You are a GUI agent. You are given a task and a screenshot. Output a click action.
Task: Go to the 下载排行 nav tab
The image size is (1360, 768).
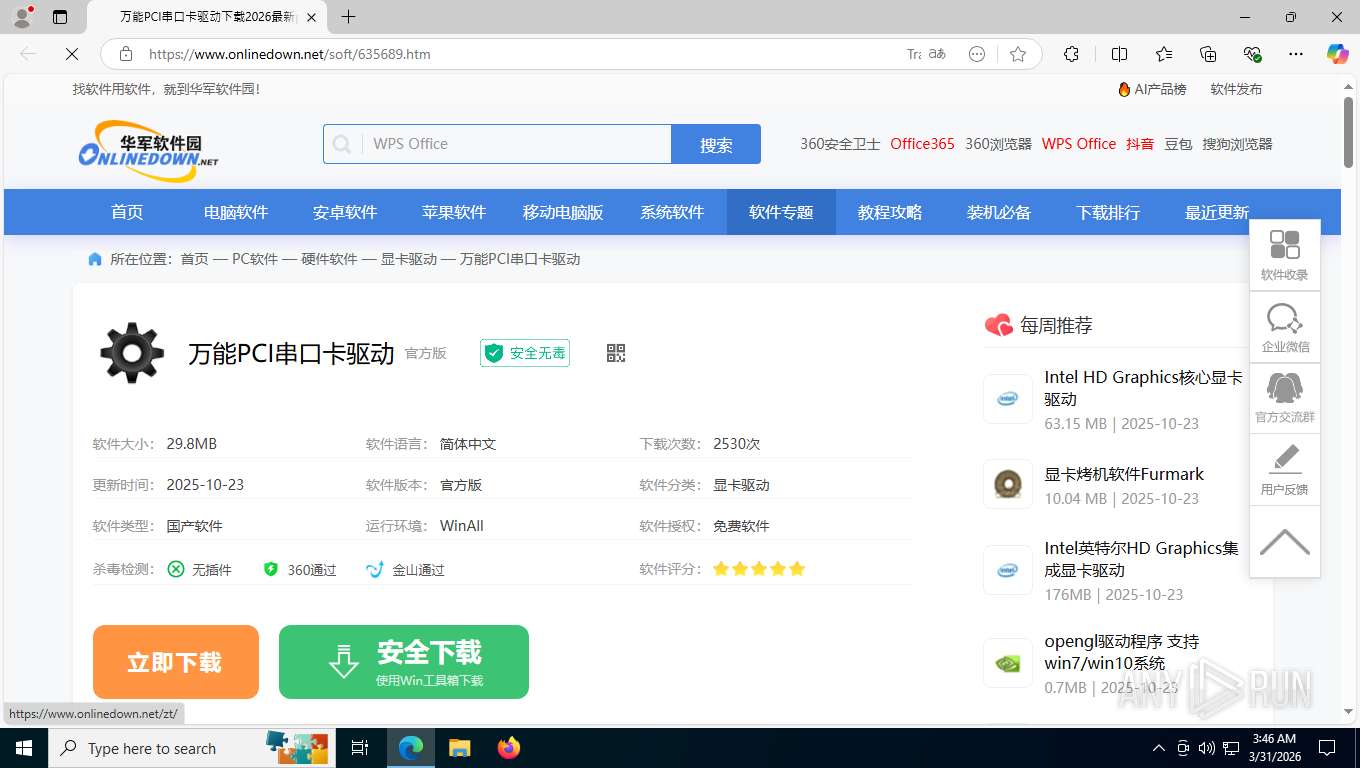click(x=1108, y=212)
